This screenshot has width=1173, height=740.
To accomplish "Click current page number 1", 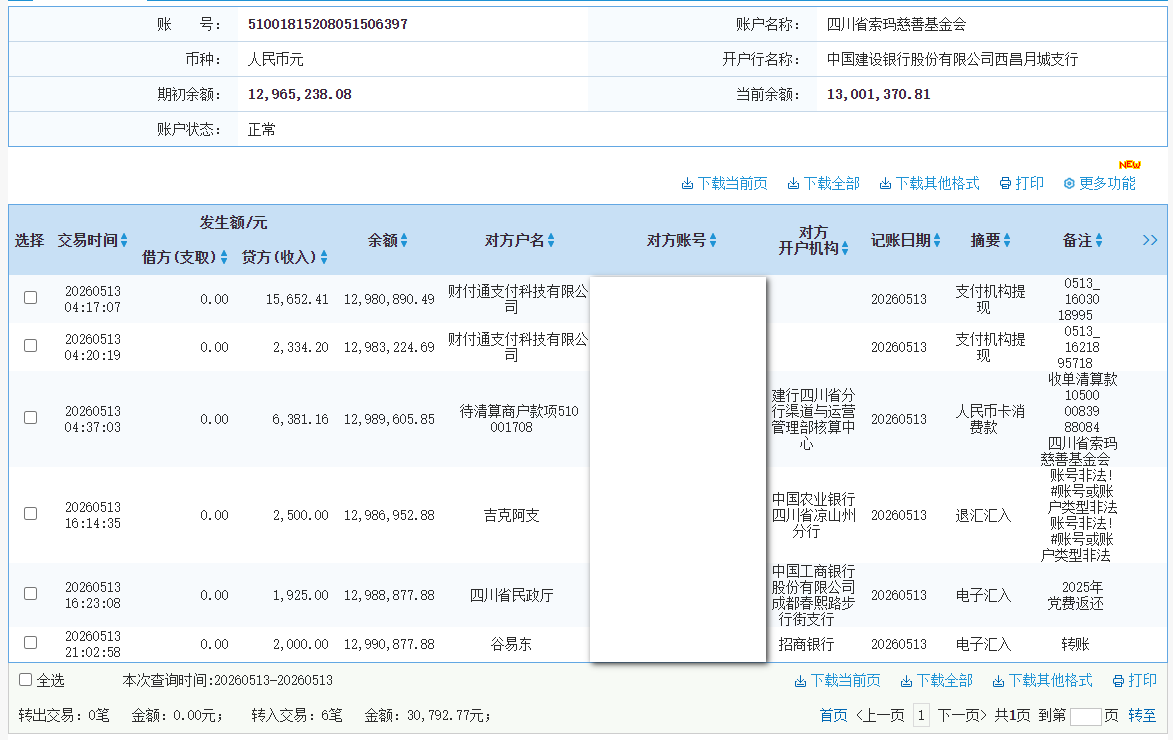I will pyautogui.click(x=921, y=715).
